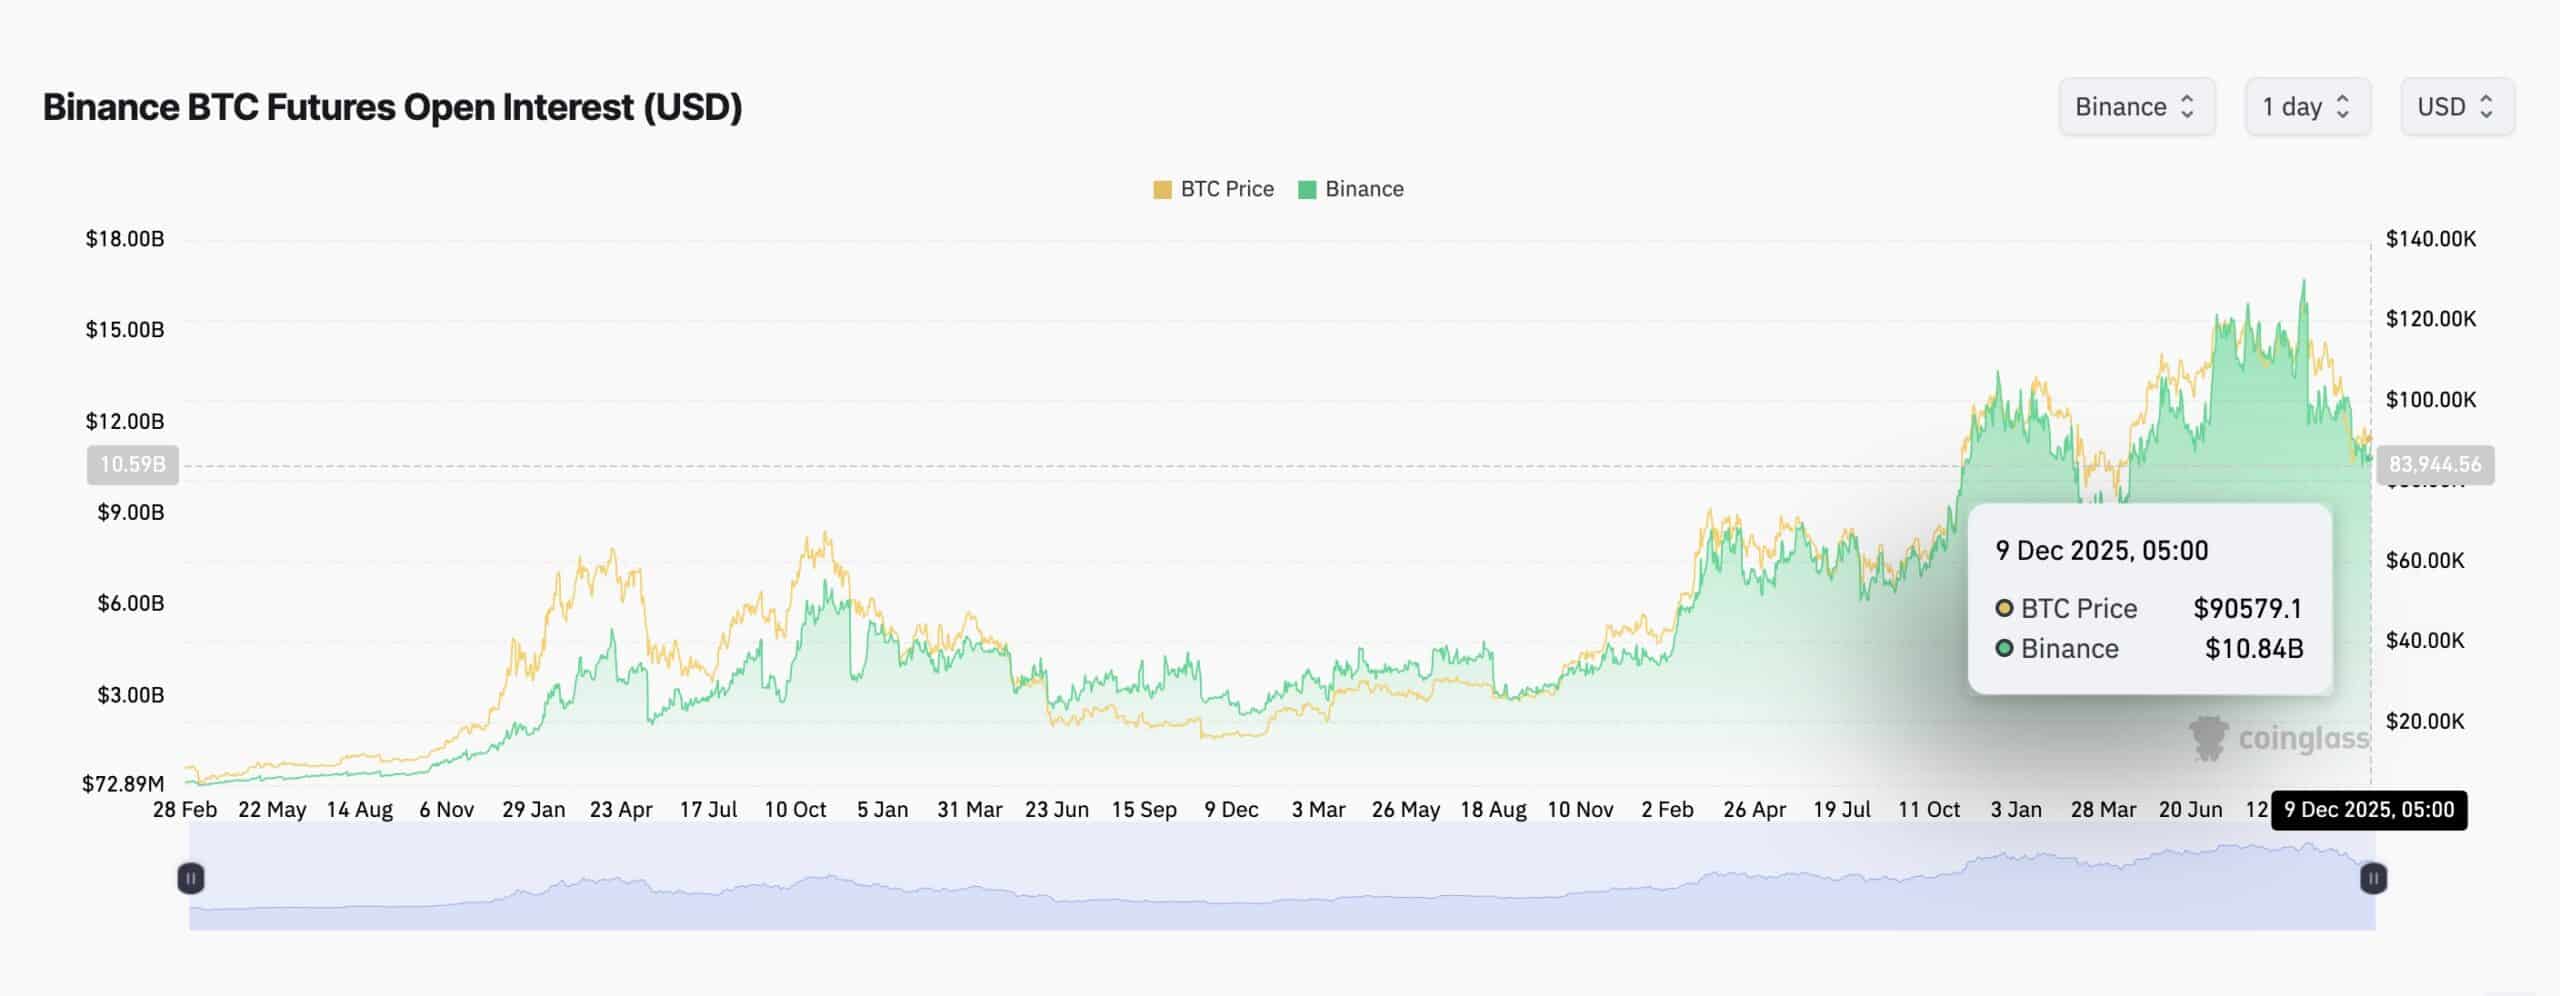Click the $90579.1 BTC Price value in tooltip
Screen dimensions: 2560x996
point(2249,608)
